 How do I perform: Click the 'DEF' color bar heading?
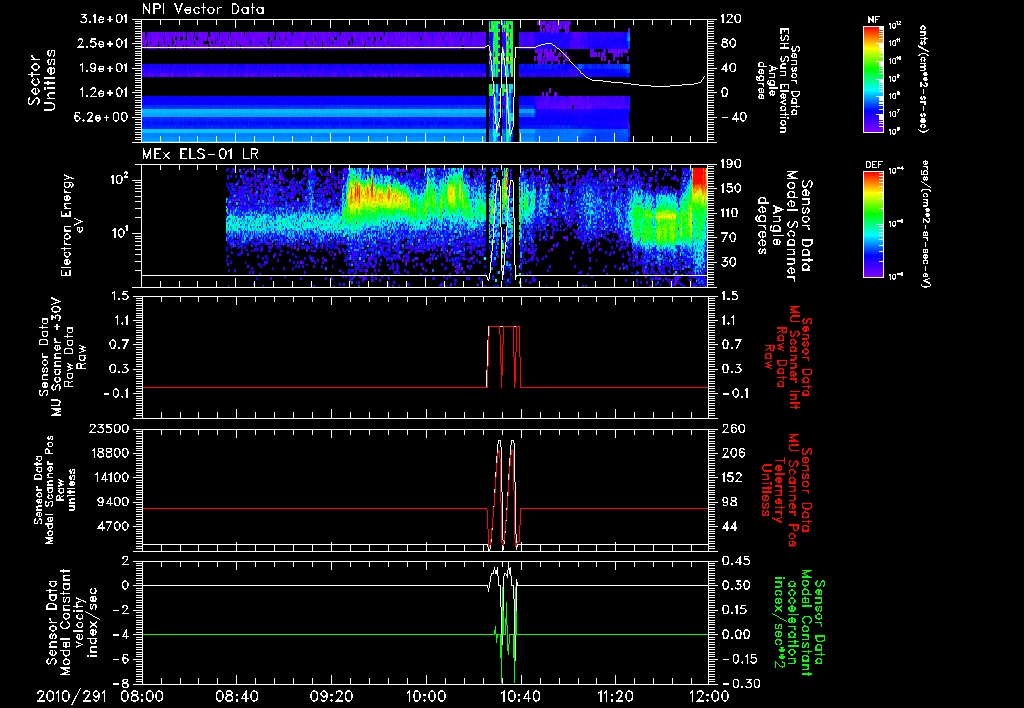point(874,165)
